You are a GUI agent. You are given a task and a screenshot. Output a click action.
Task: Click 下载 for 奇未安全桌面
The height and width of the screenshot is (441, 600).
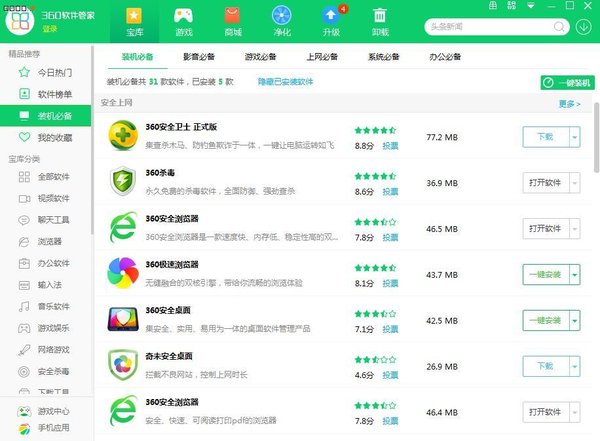(546, 366)
